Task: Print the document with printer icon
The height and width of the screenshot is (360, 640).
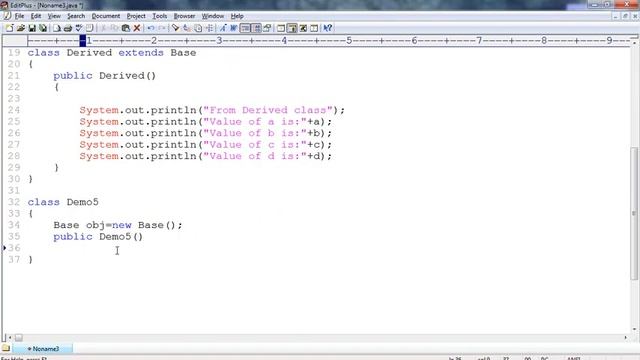Action: pos(68,28)
